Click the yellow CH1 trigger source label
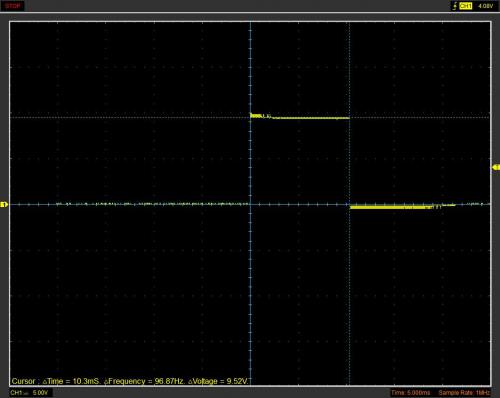Screen dimensions: 500x398 click(465, 6)
